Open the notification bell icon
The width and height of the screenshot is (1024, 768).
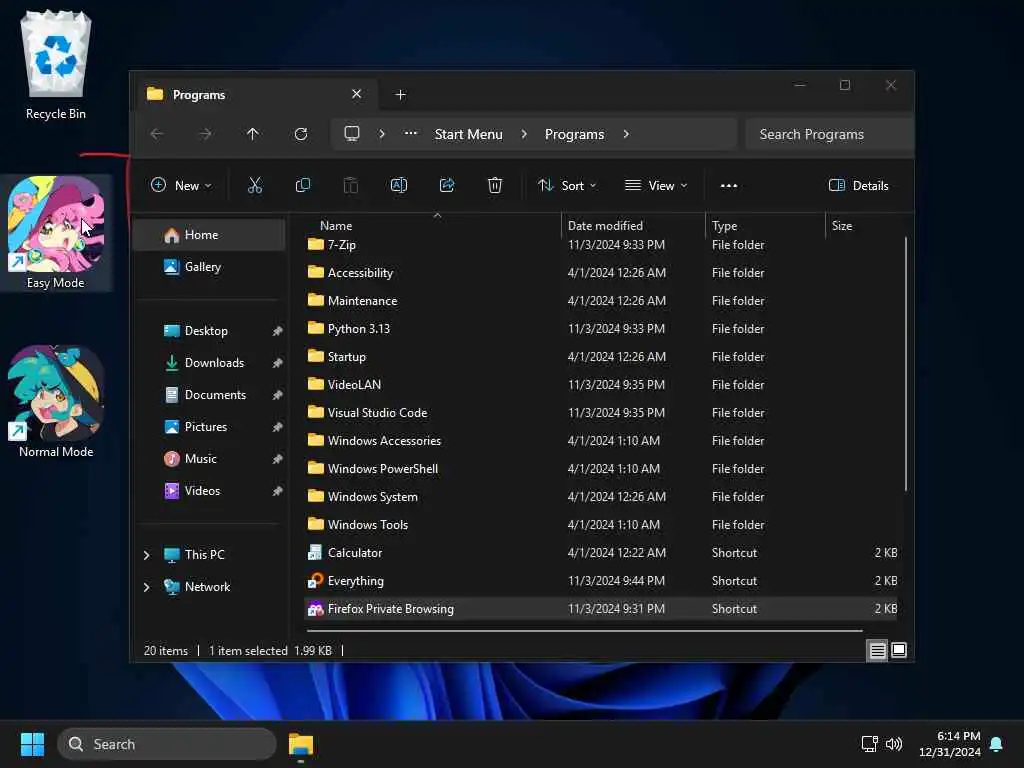click(997, 744)
